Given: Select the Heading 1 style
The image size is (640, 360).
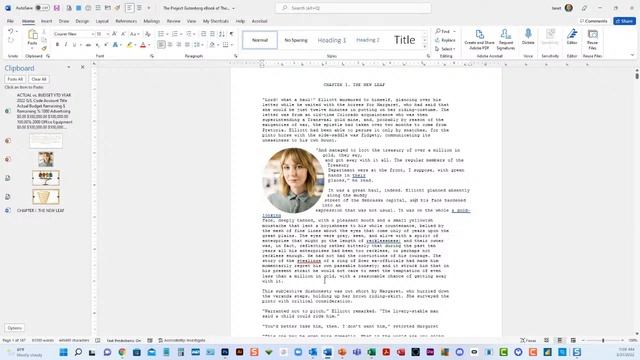Looking at the screenshot, I should tap(331, 40).
